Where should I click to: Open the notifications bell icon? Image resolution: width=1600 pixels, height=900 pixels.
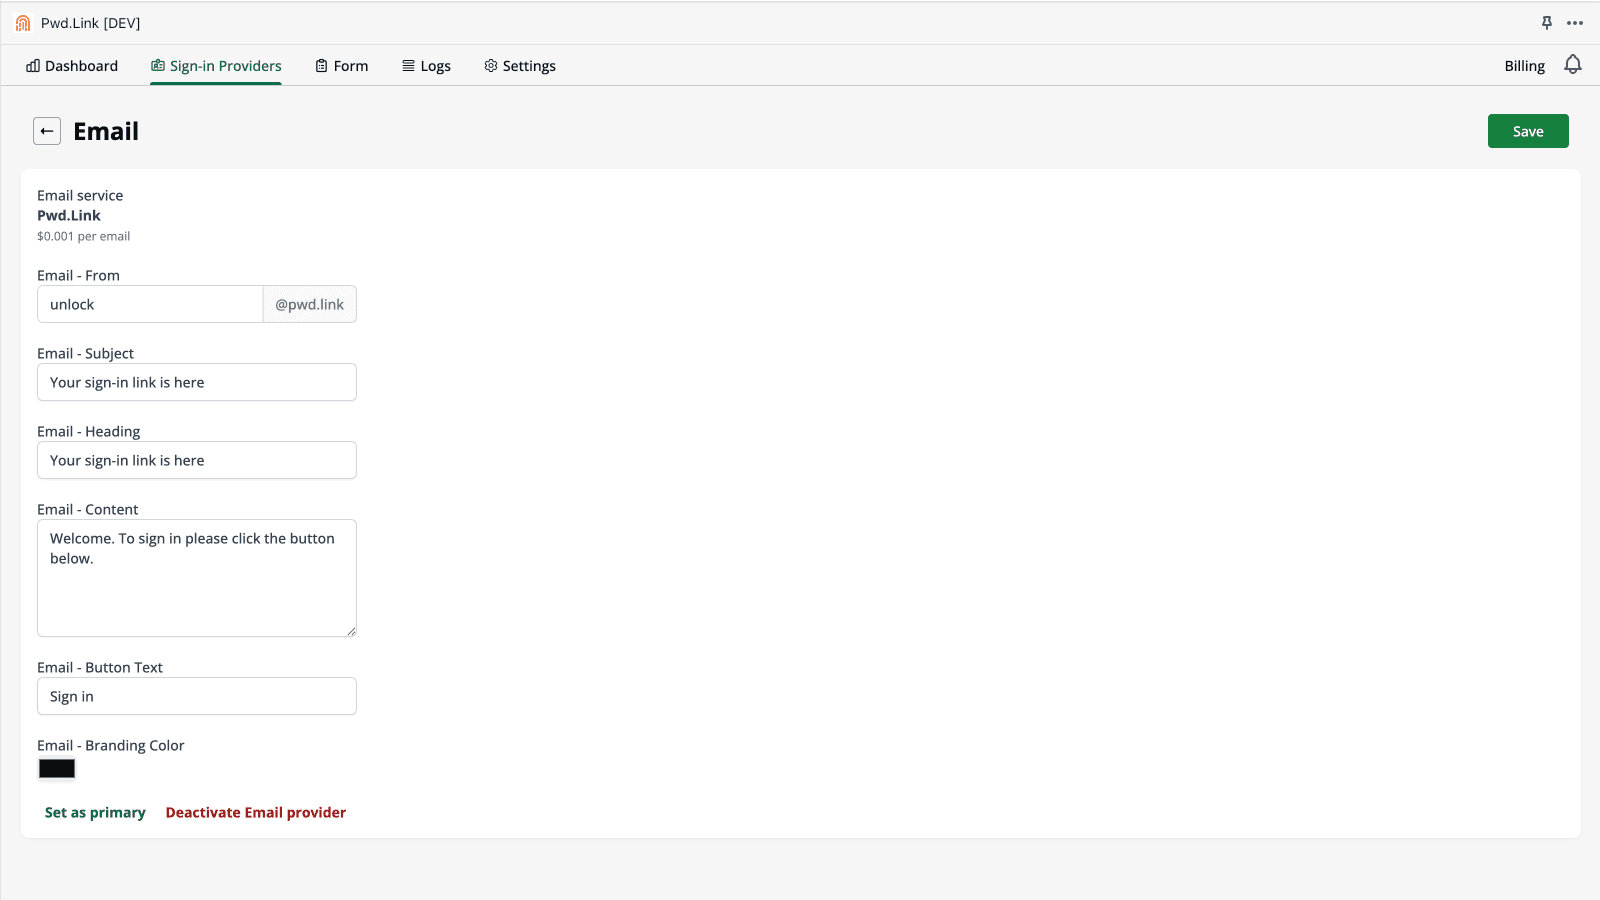[1573, 65]
